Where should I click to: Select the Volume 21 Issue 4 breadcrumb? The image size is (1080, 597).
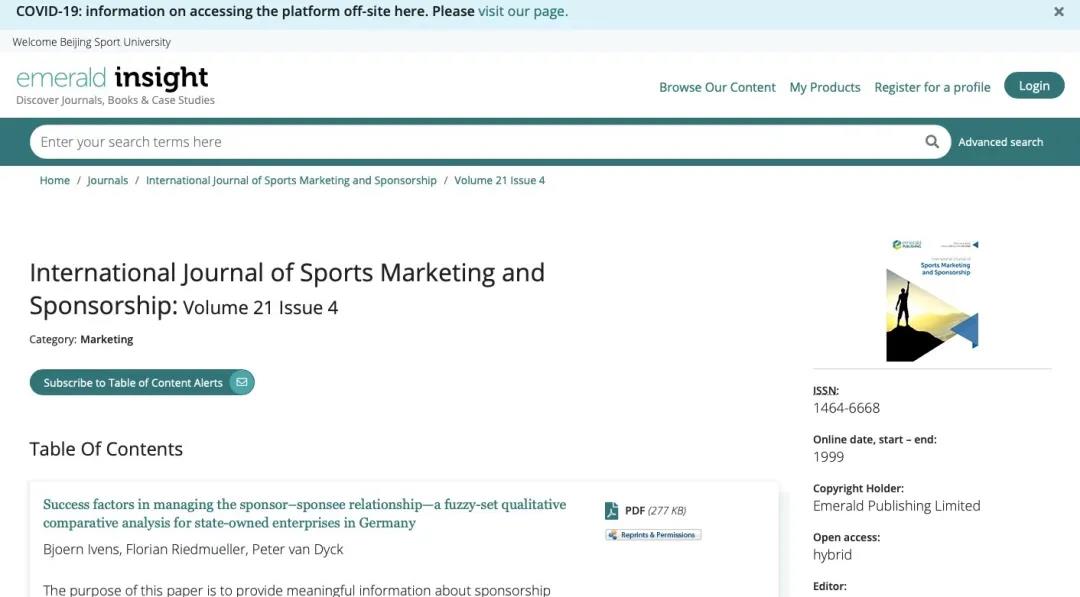499,180
